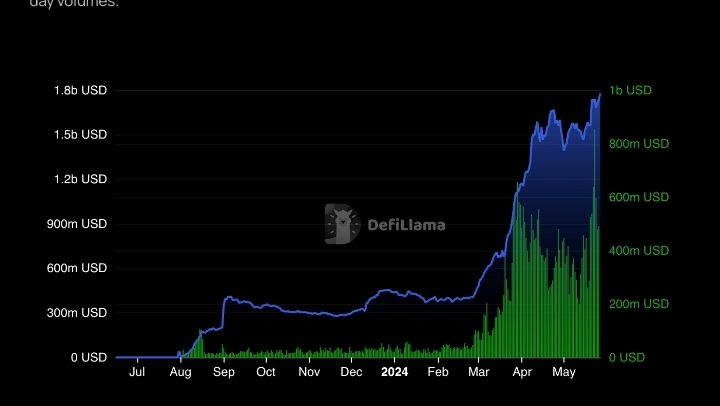This screenshot has width=720, height=406.
Task: Click the Sep month axis label
Action: coord(223,372)
